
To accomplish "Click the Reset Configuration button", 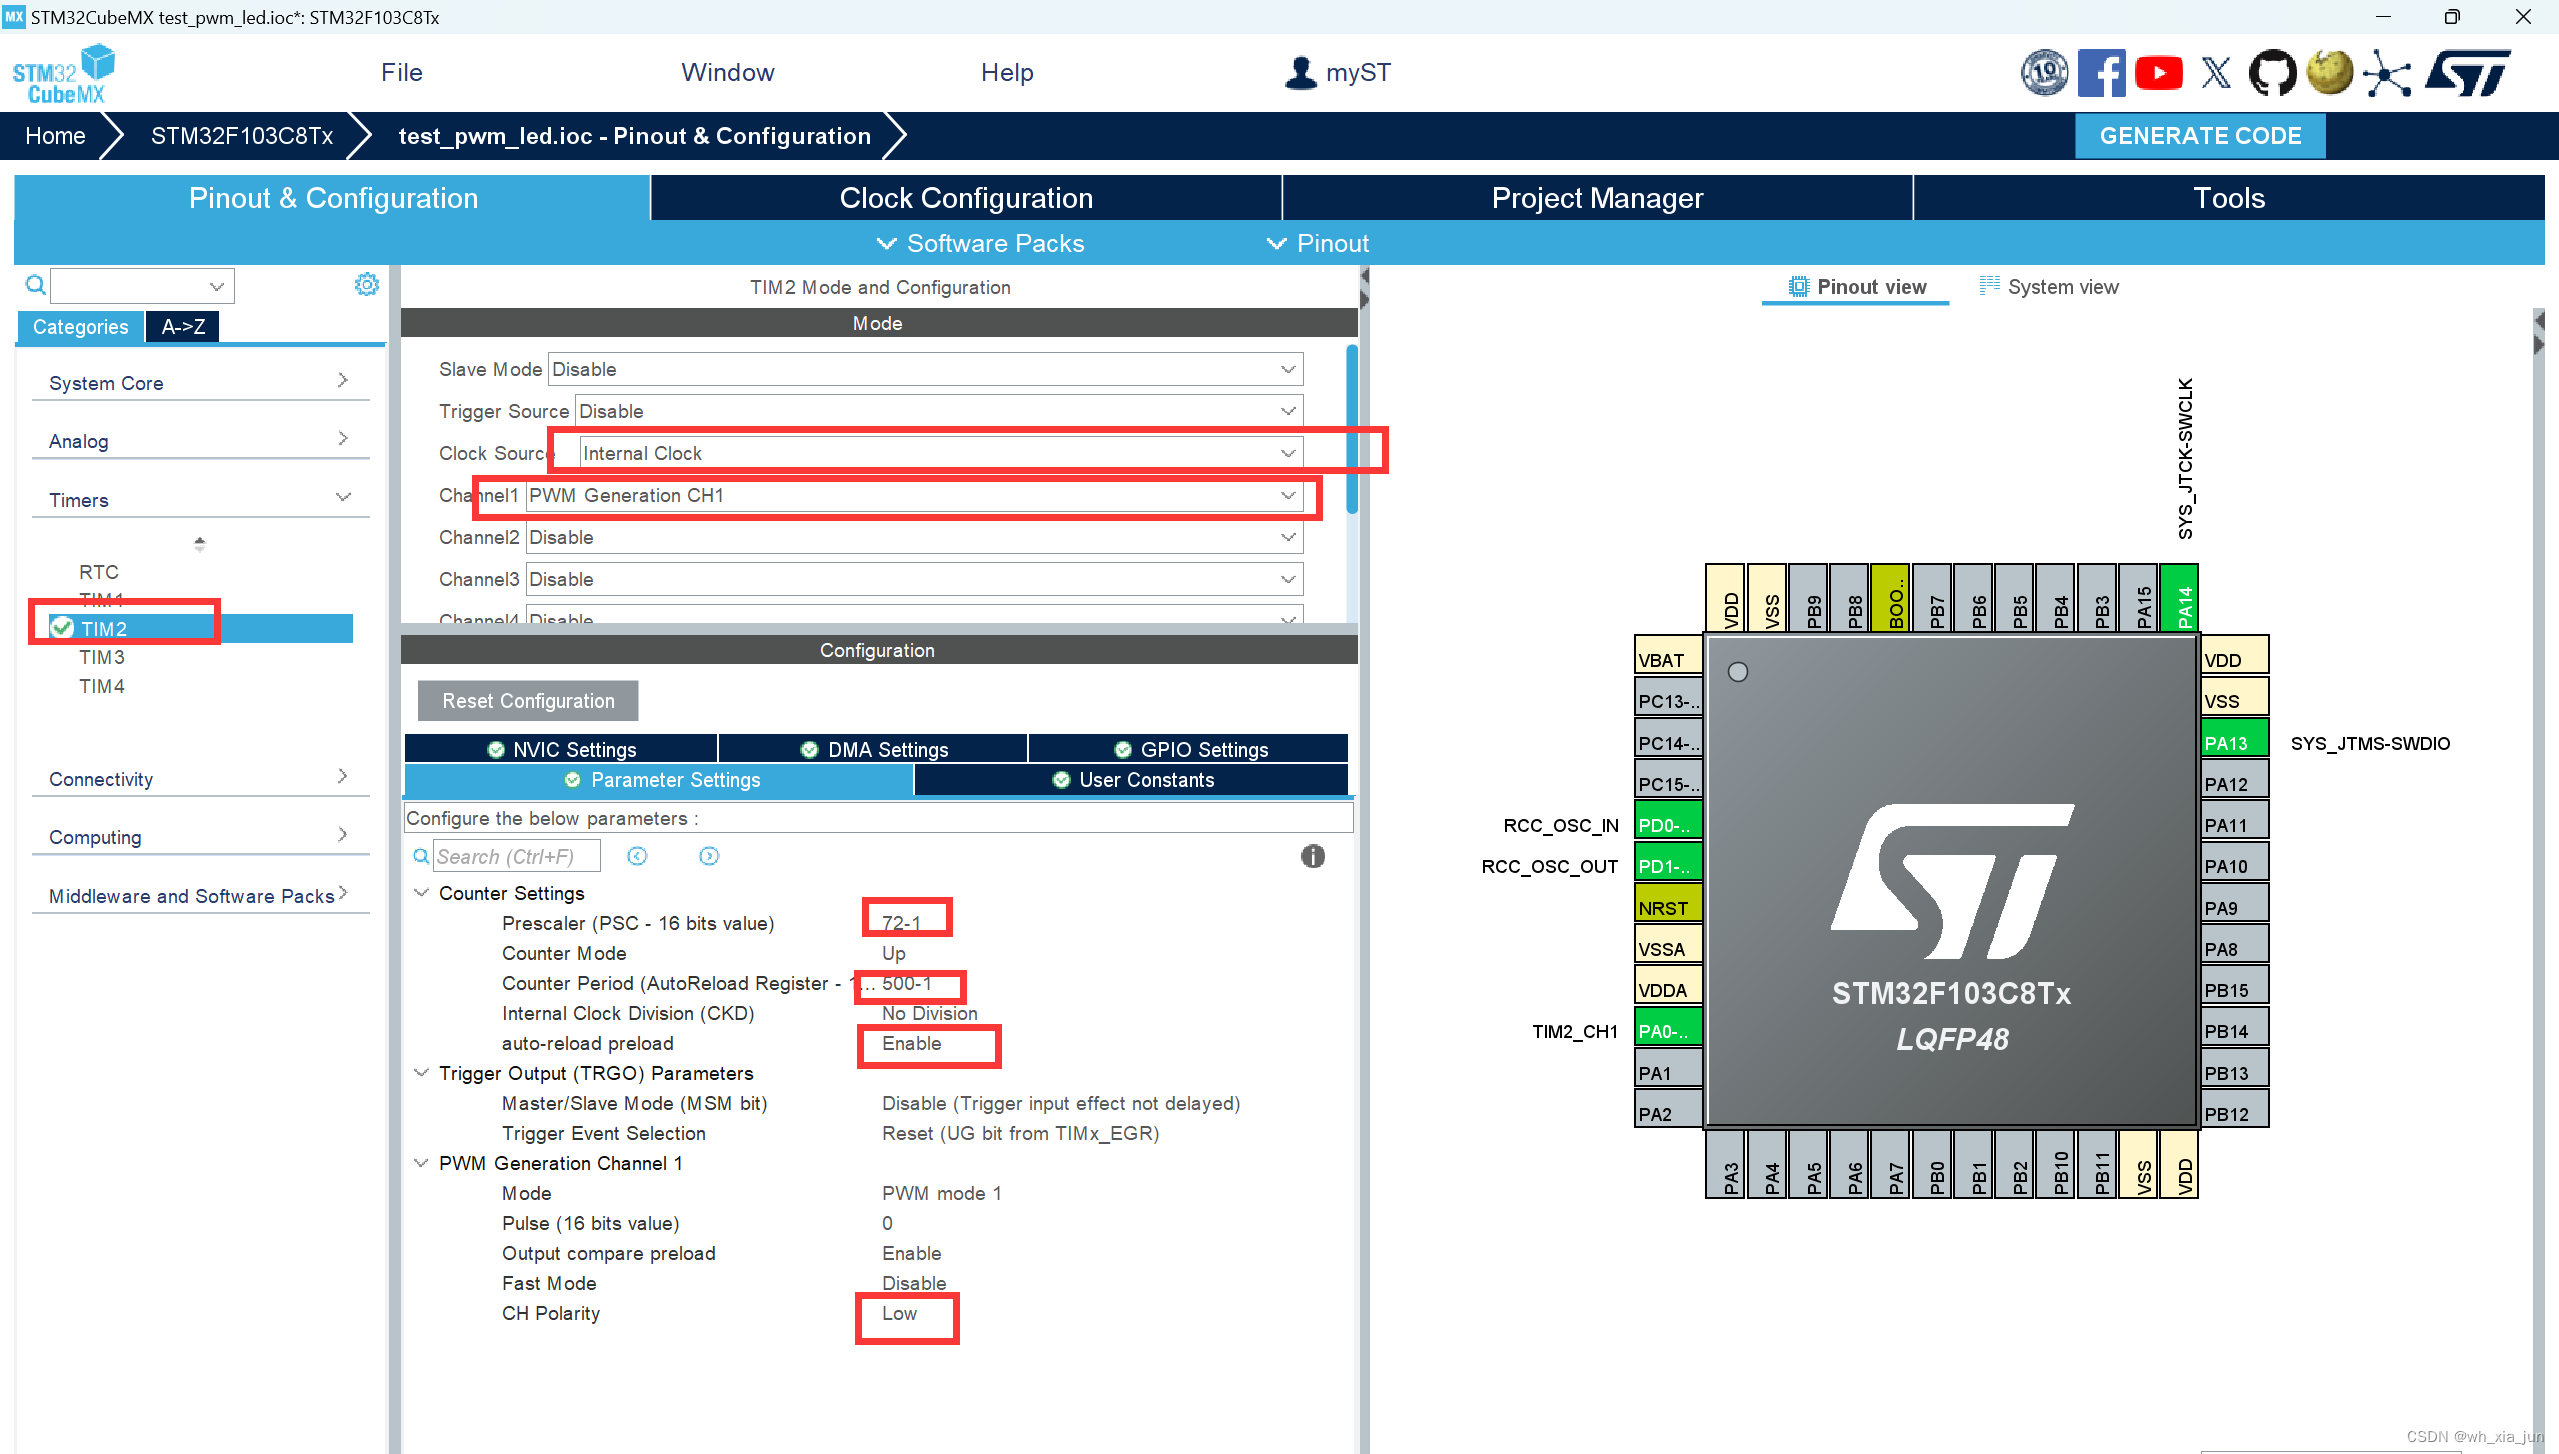I will (528, 701).
